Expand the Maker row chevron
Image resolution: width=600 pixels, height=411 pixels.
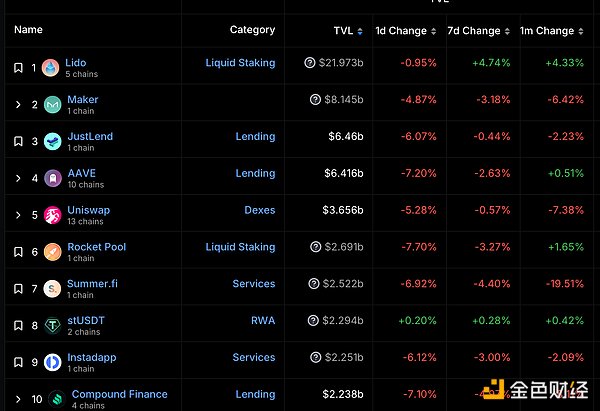tap(18, 105)
